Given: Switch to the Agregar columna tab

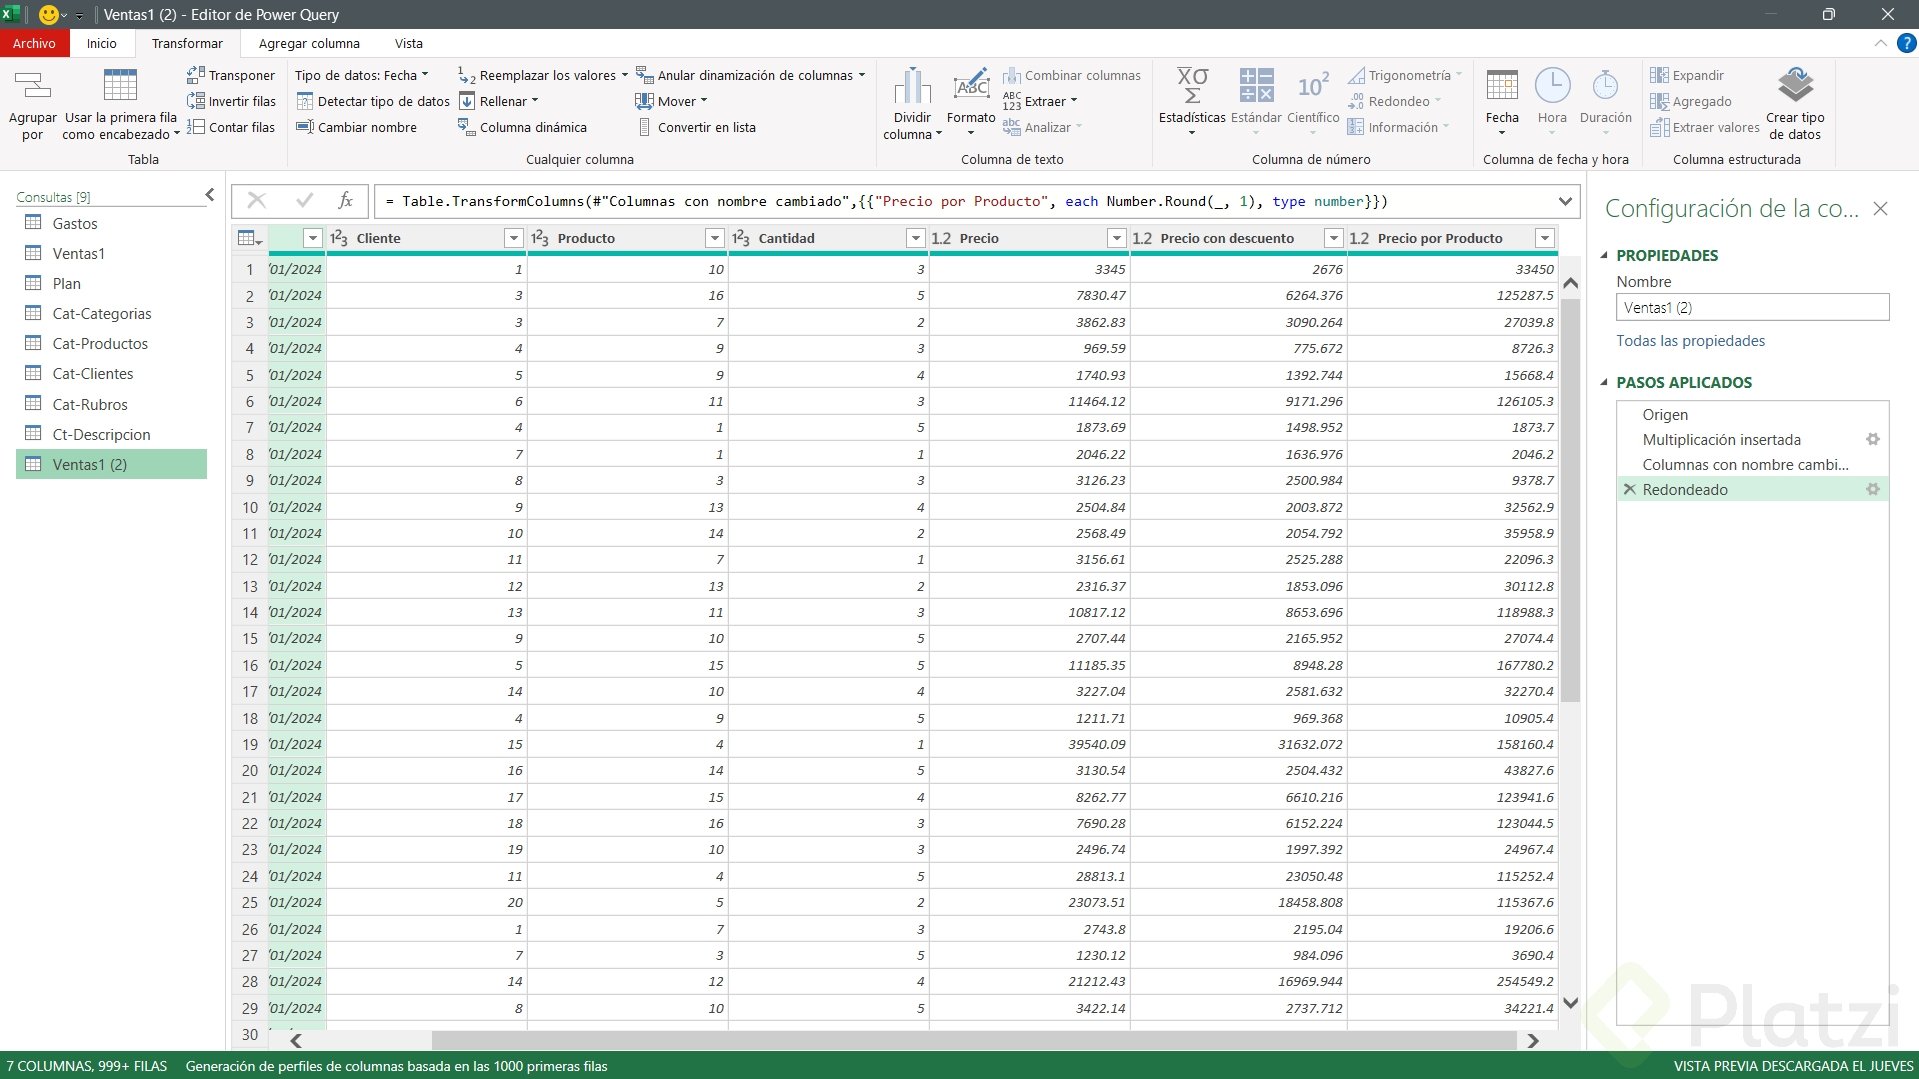Looking at the screenshot, I should pyautogui.click(x=309, y=44).
